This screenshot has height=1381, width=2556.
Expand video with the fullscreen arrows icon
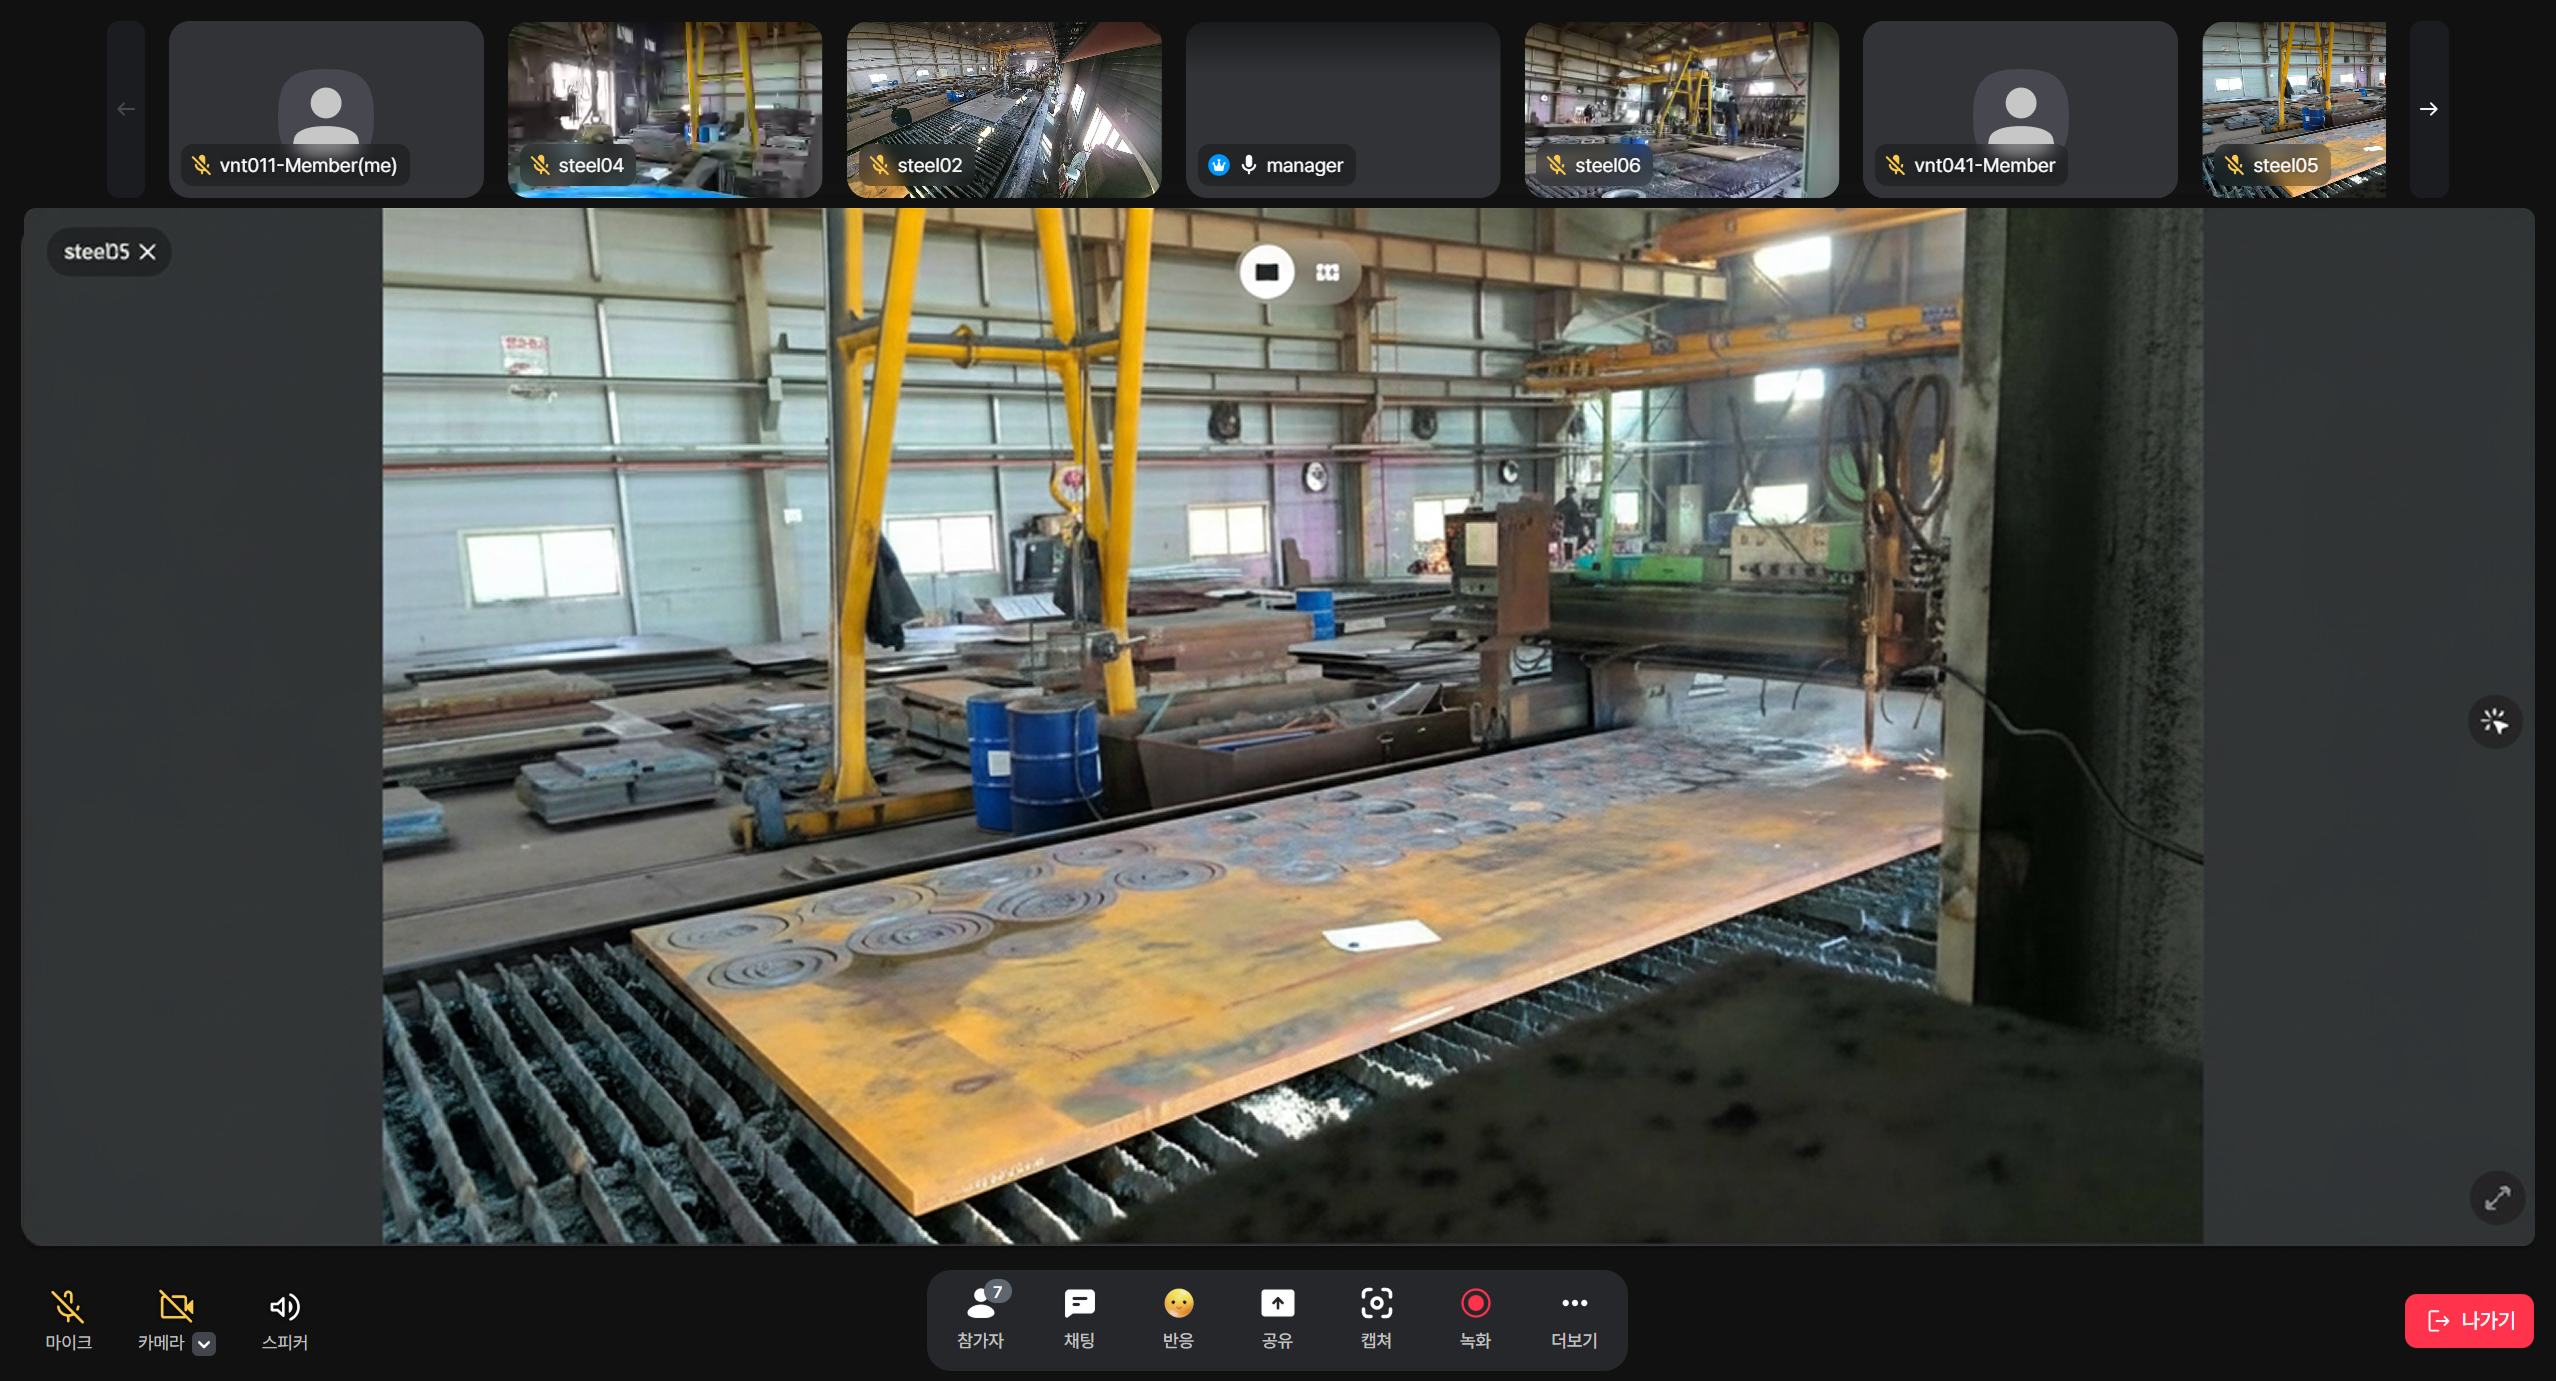click(2497, 1197)
